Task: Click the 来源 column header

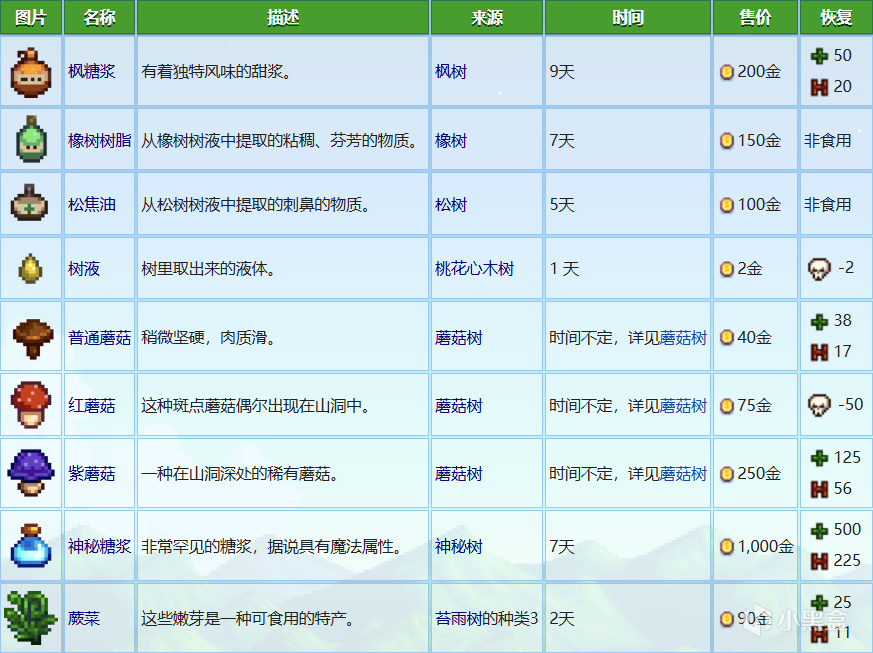Action: pos(487,17)
